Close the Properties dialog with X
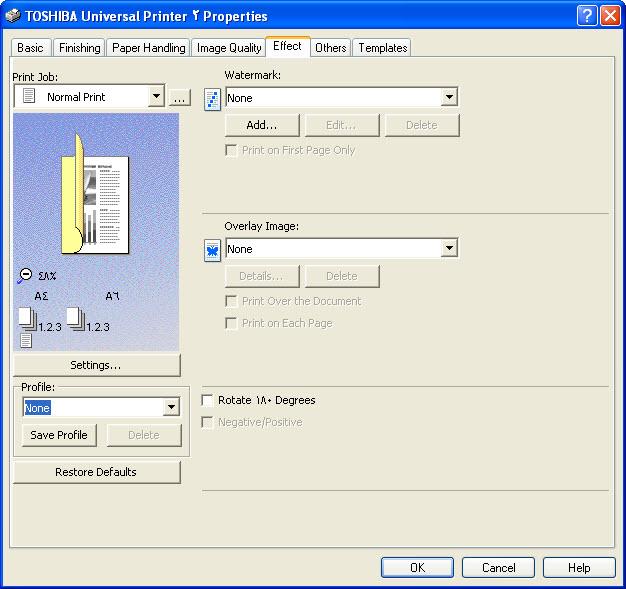Screen dimensions: 626x589 tap(610, 16)
